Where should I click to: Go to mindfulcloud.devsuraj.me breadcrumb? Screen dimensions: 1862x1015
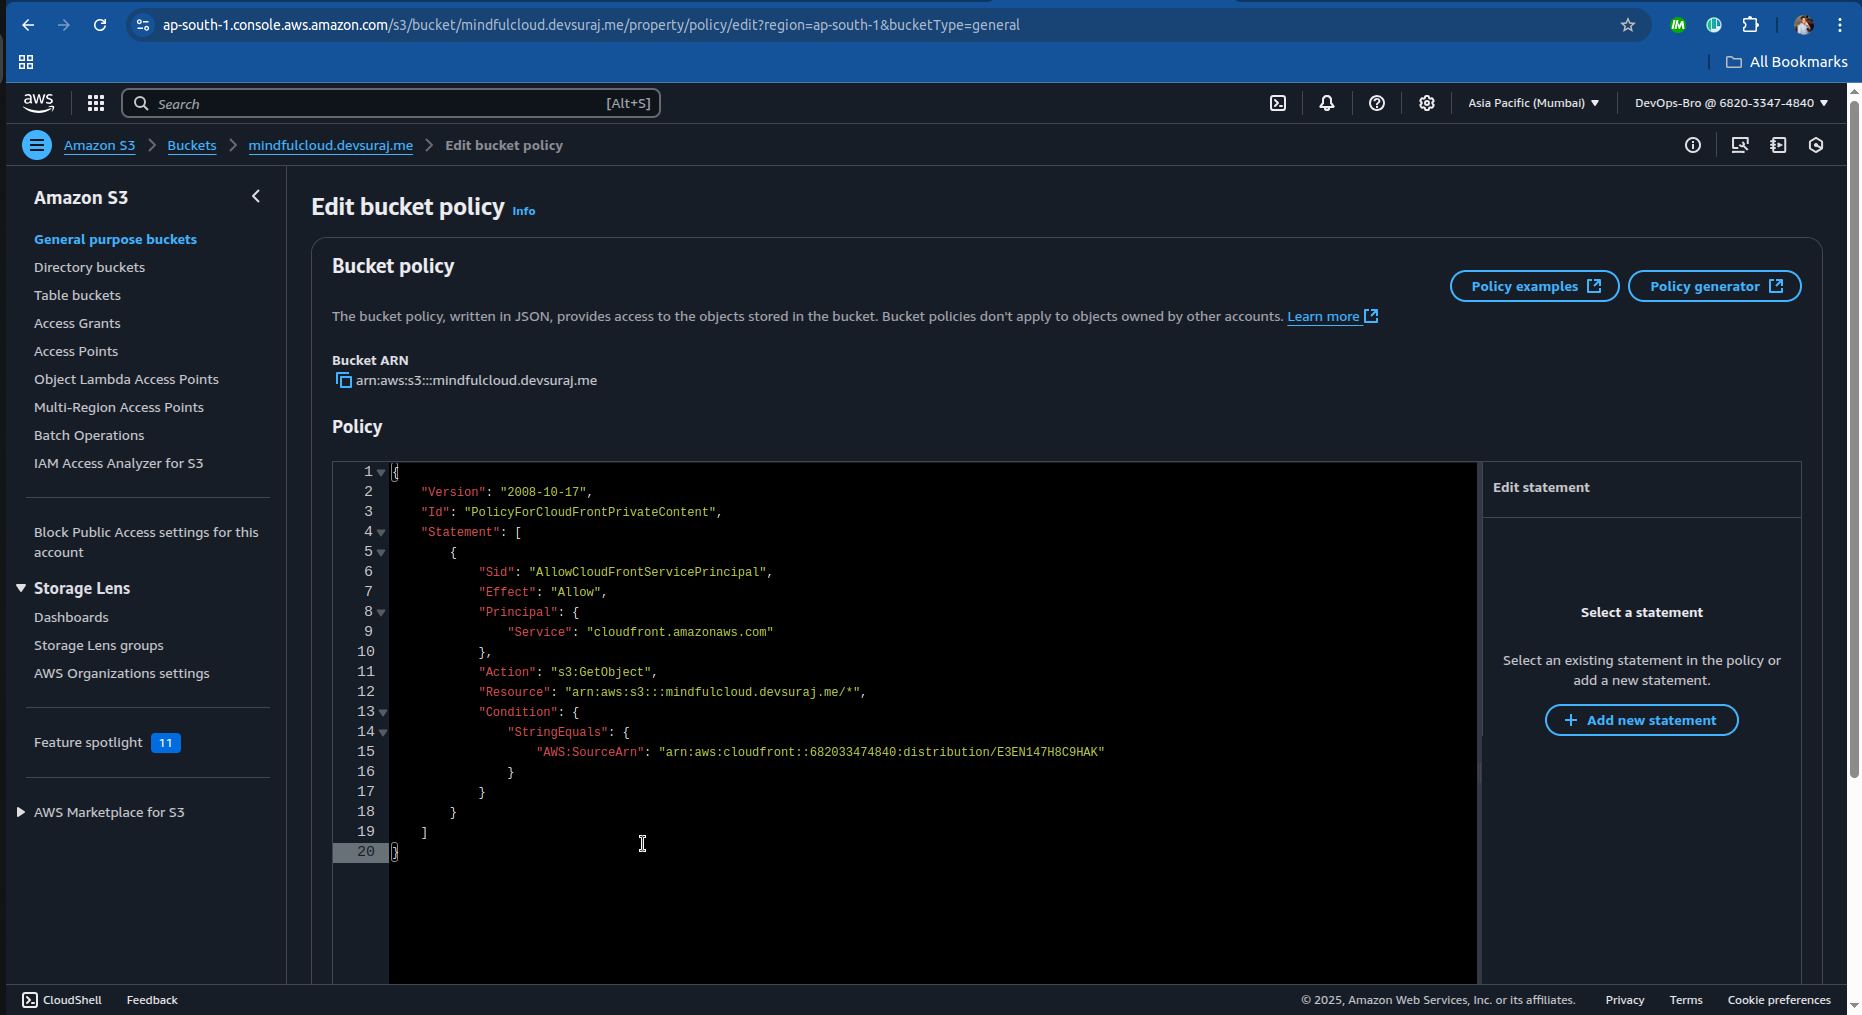pyautogui.click(x=331, y=145)
